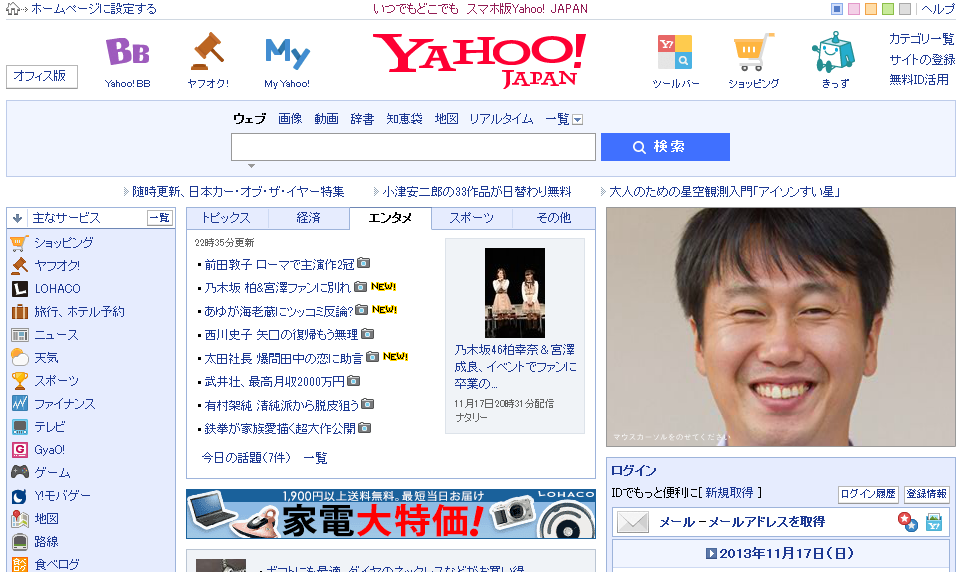The width and height of the screenshot is (962, 572).
Task: Expand the arrow below the search box
Action: pyautogui.click(x=251, y=166)
